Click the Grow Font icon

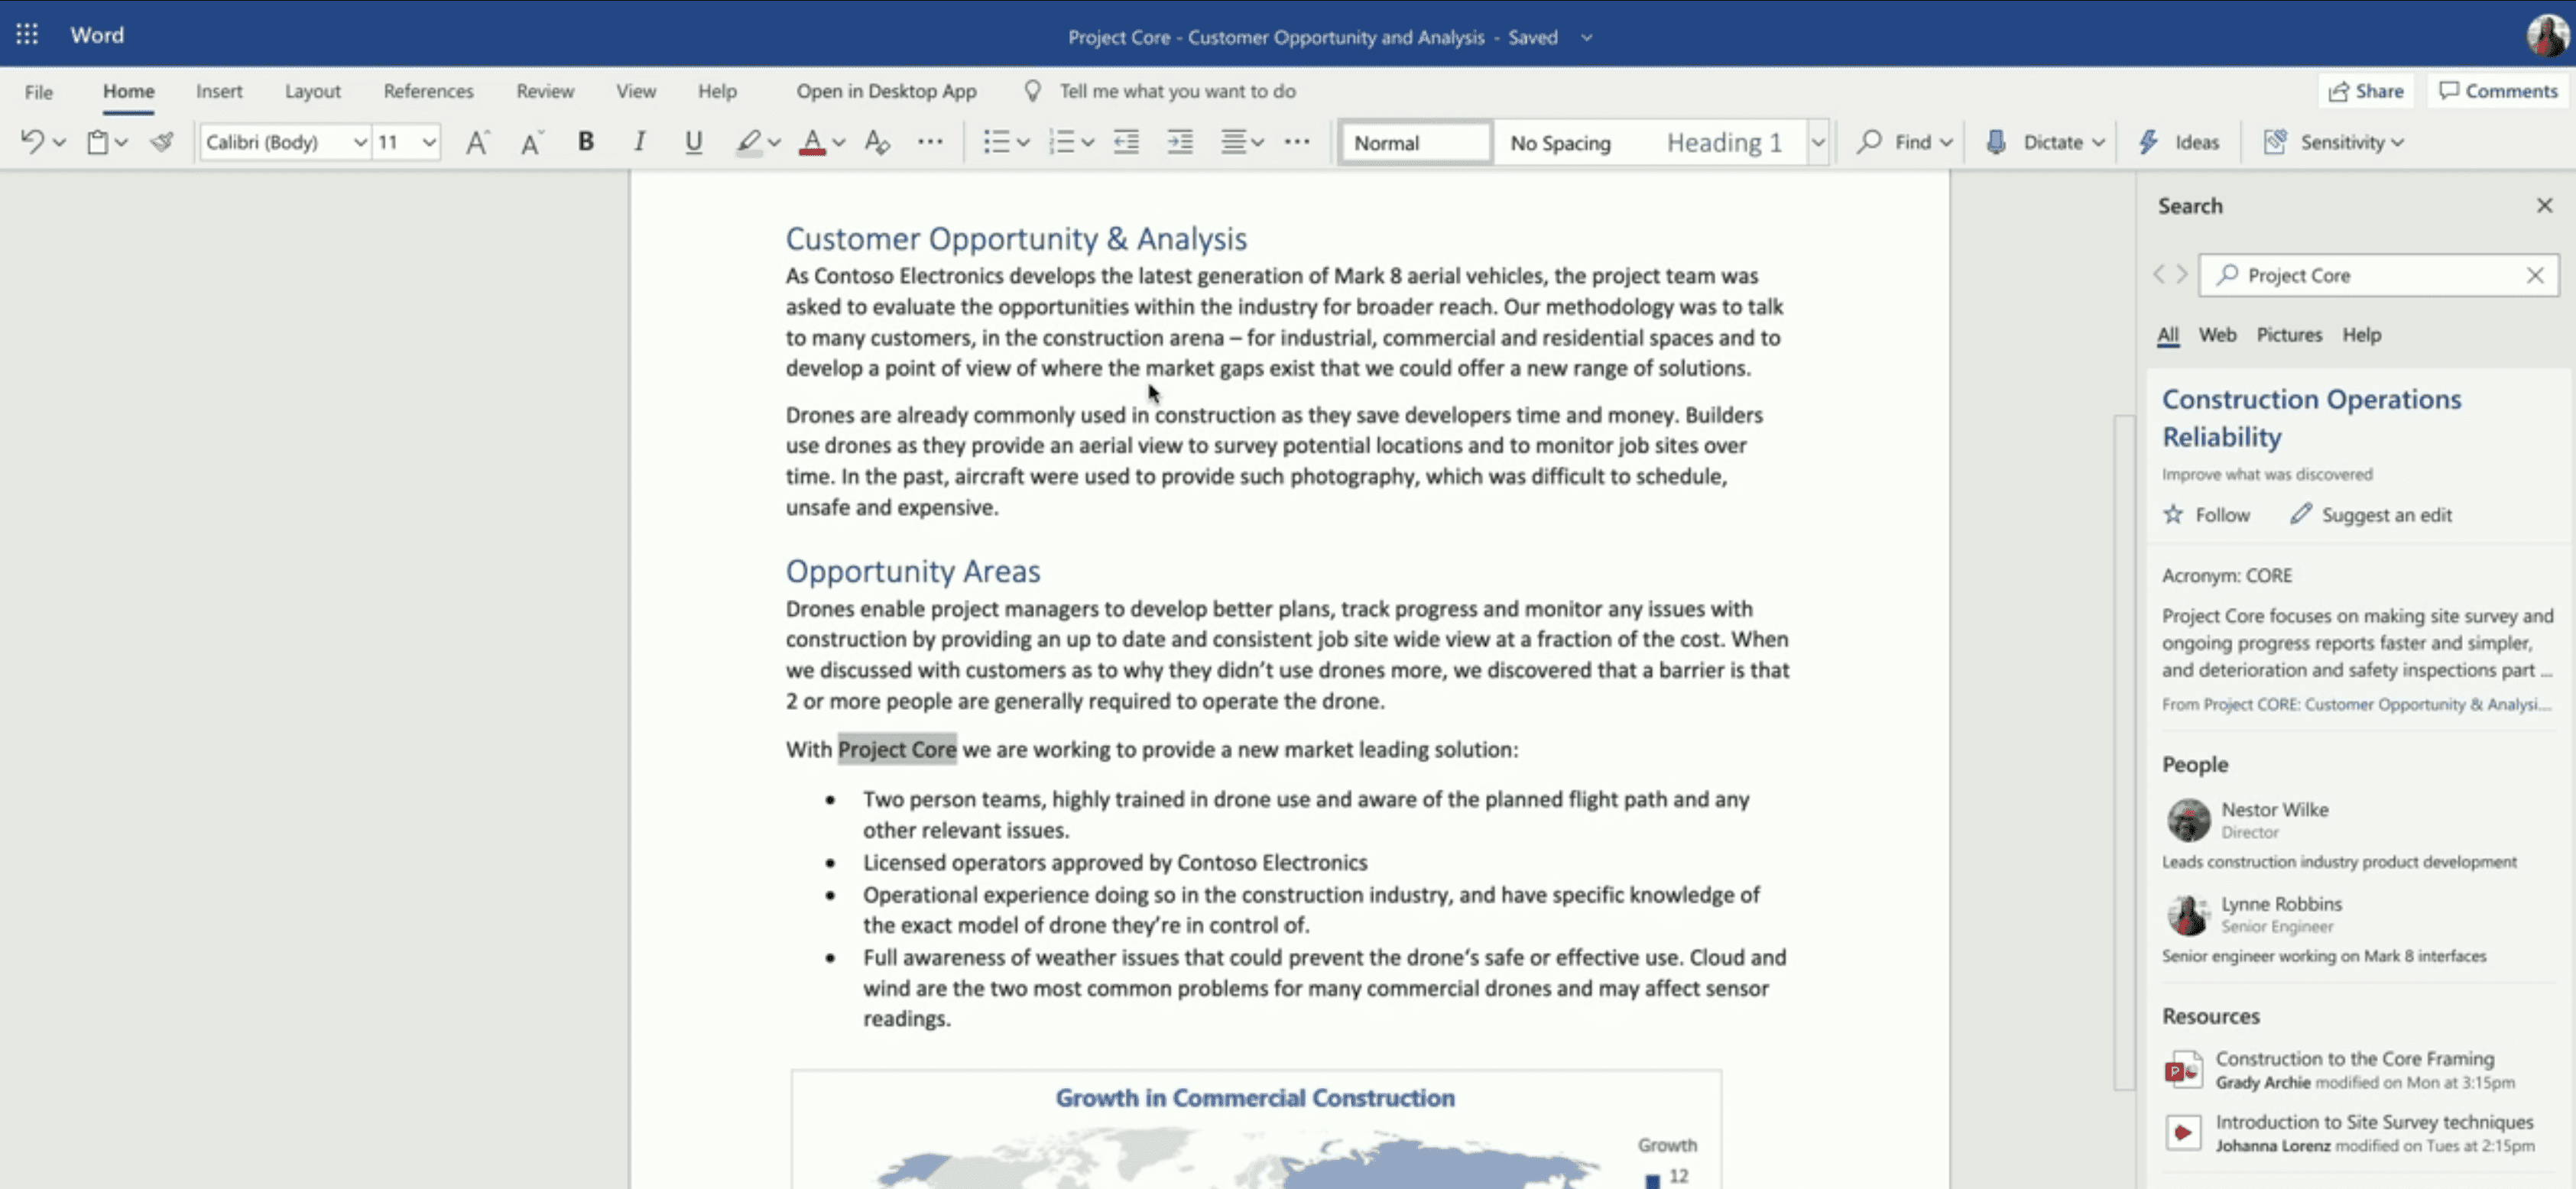[x=477, y=142]
